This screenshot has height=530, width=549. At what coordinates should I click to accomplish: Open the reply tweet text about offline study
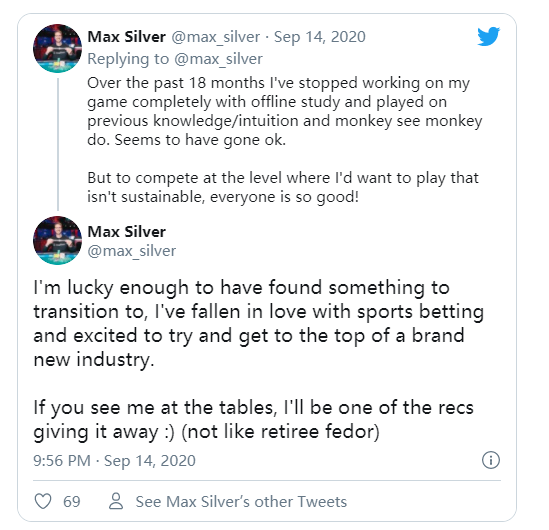[285, 111]
